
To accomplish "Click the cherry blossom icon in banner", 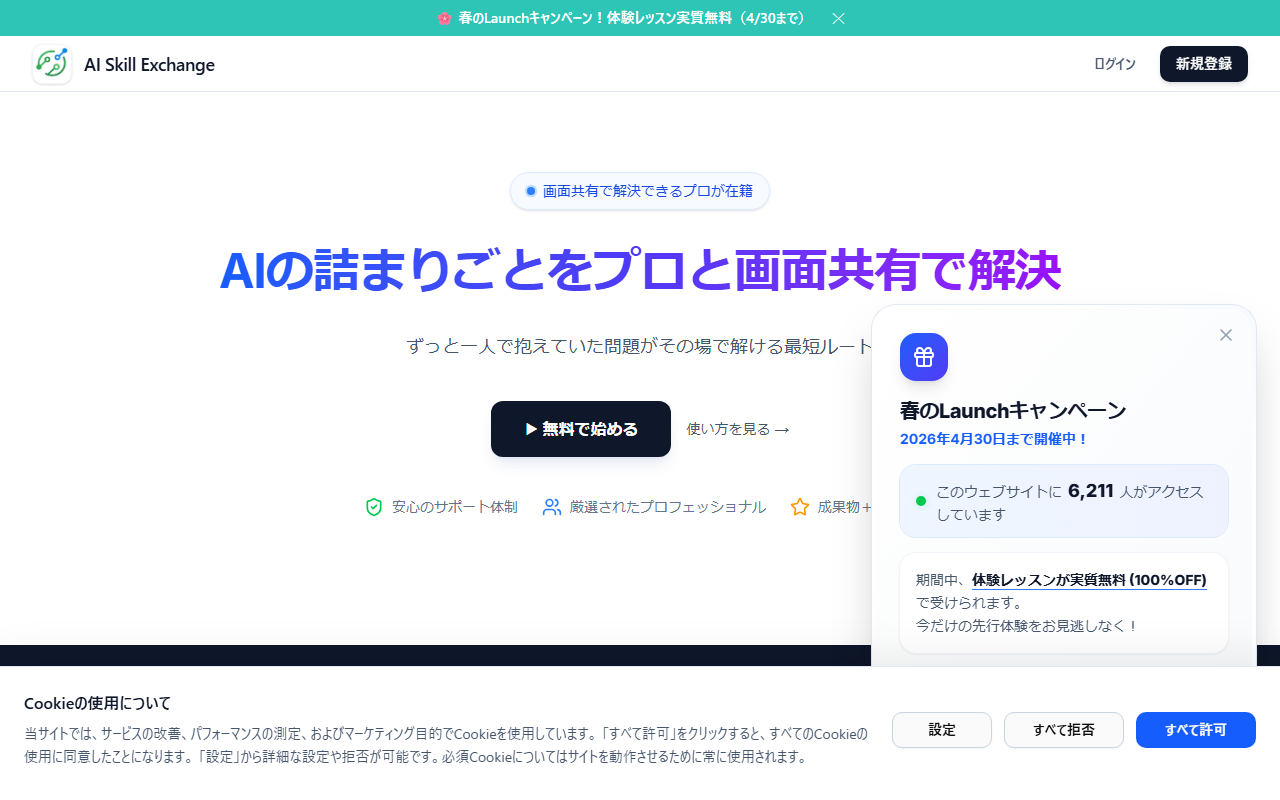I will coord(445,18).
